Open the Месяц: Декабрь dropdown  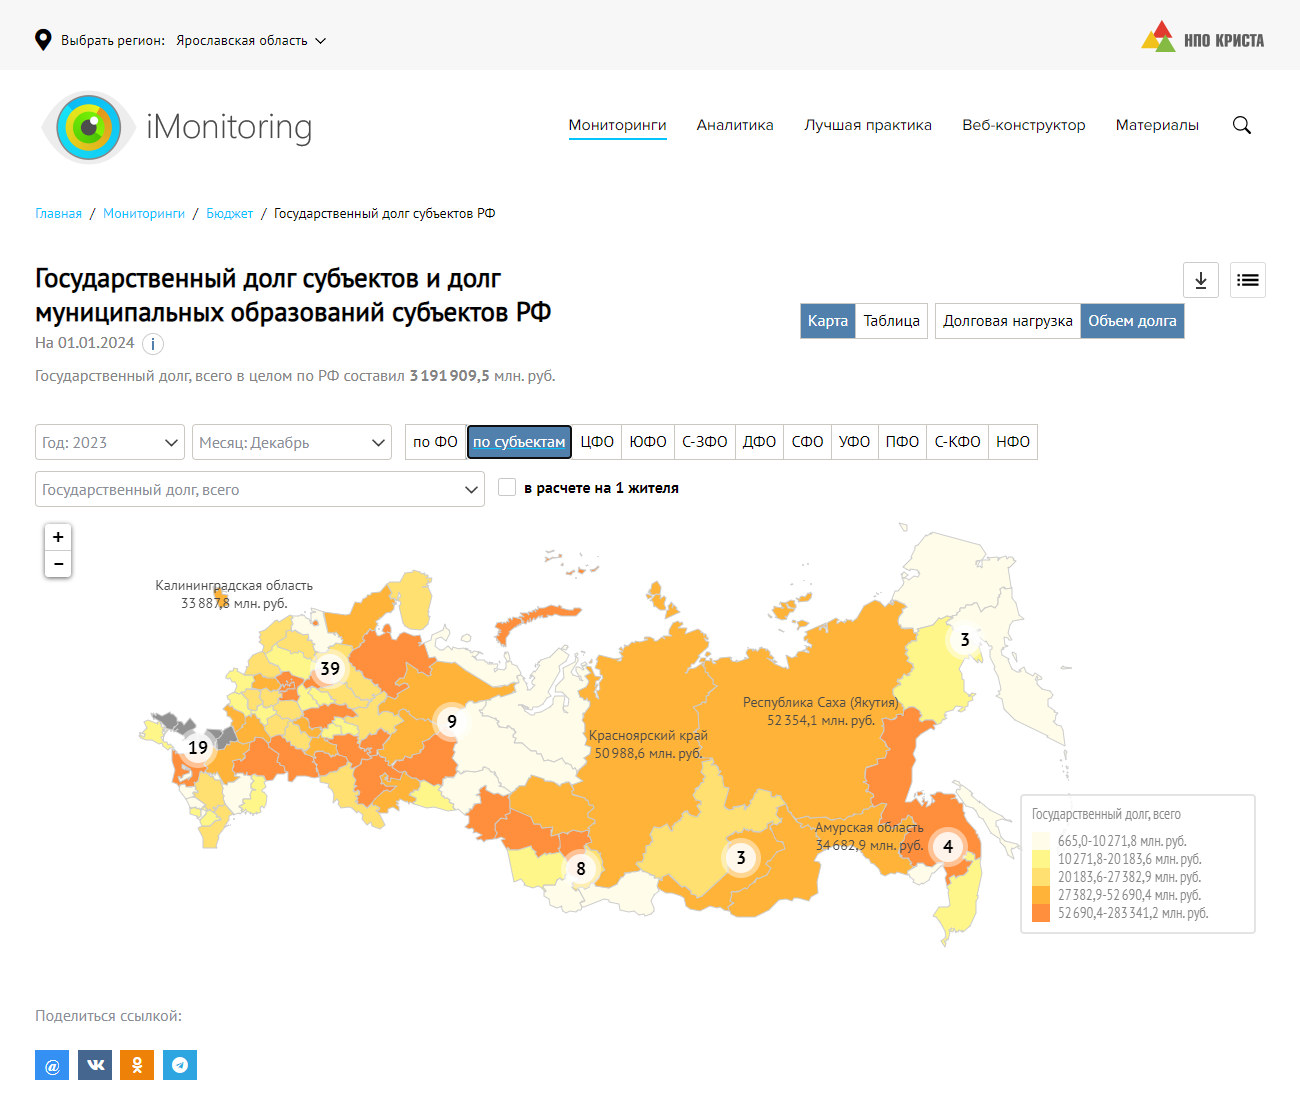tap(291, 442)
